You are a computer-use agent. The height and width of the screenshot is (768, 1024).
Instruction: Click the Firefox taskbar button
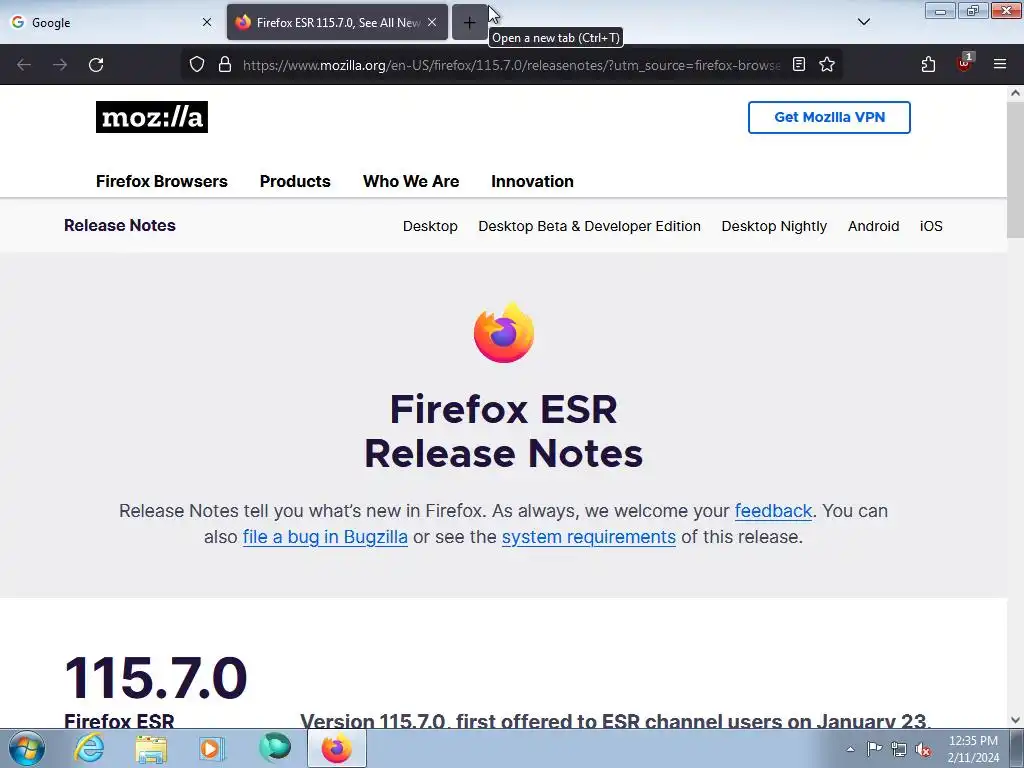point(337,748)
